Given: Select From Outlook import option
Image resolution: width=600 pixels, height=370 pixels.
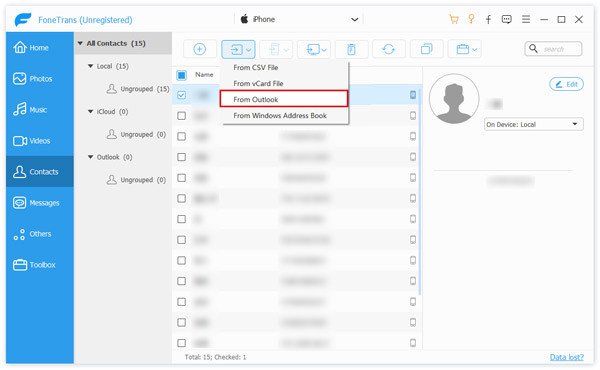Looking at the screenshot, I should click(x=284, y=99).
